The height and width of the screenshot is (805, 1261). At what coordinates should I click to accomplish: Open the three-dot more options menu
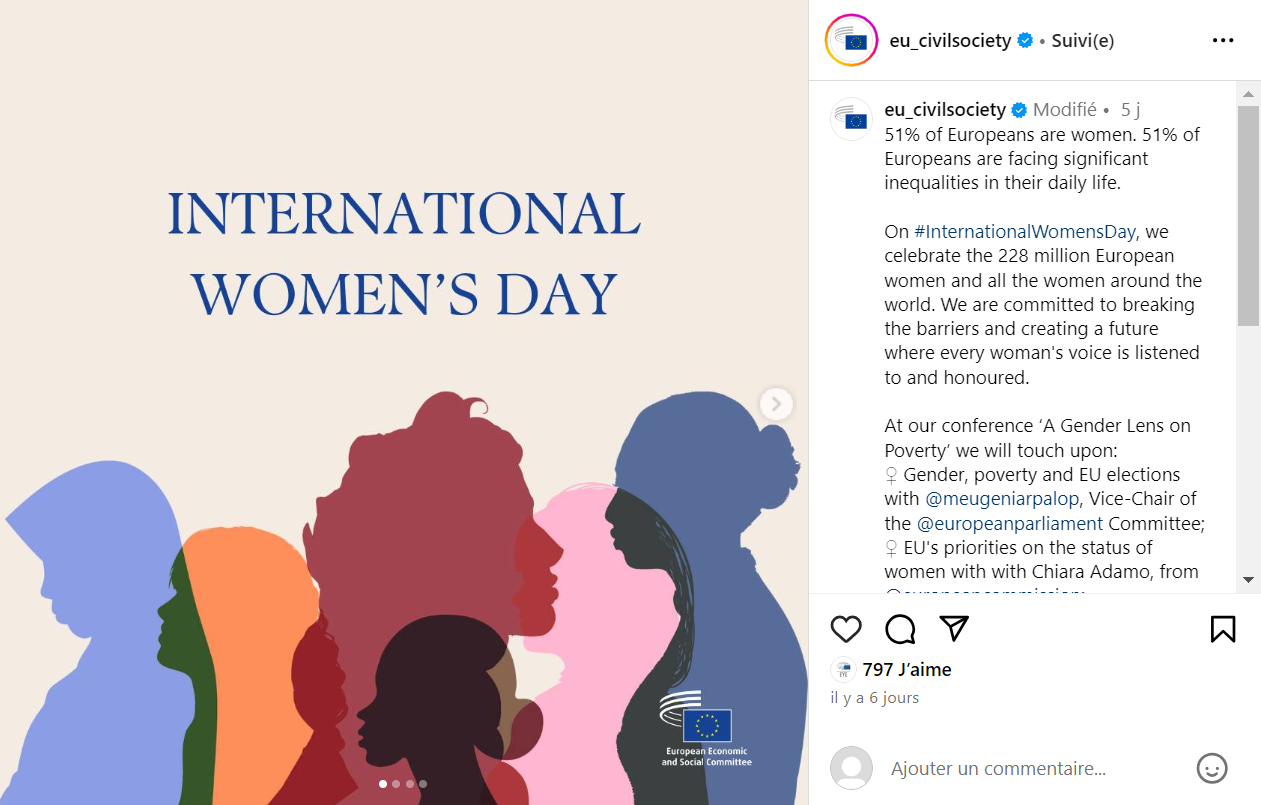tap(1223, 41)
